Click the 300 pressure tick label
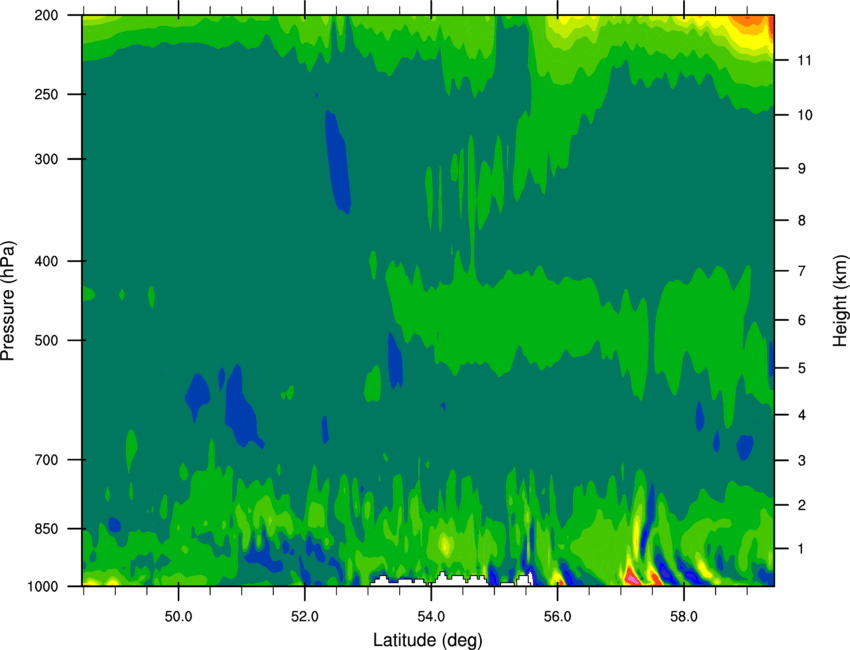This screenshot has width=850, height=650. [46, 159]
